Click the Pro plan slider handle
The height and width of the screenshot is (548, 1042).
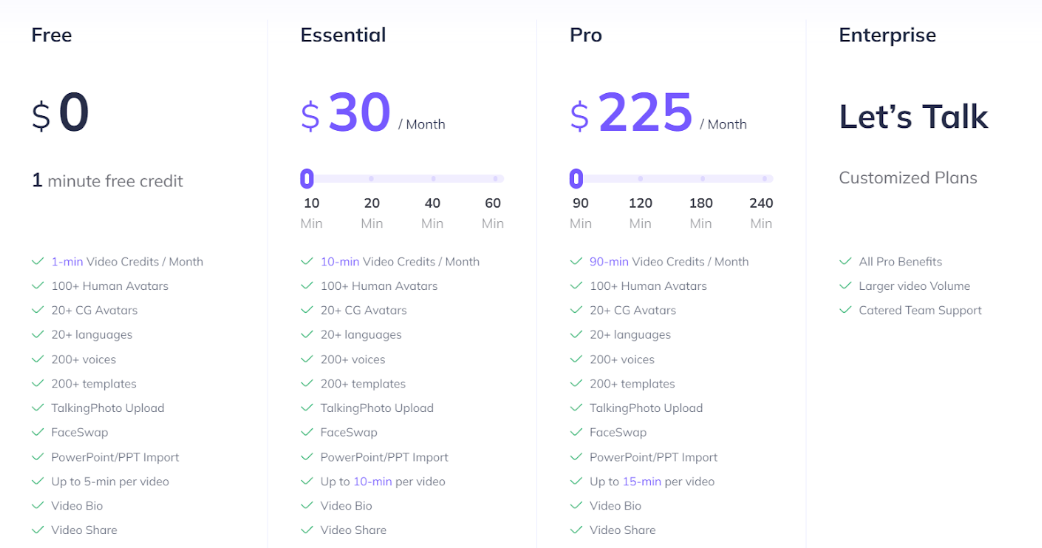point(576,179)
